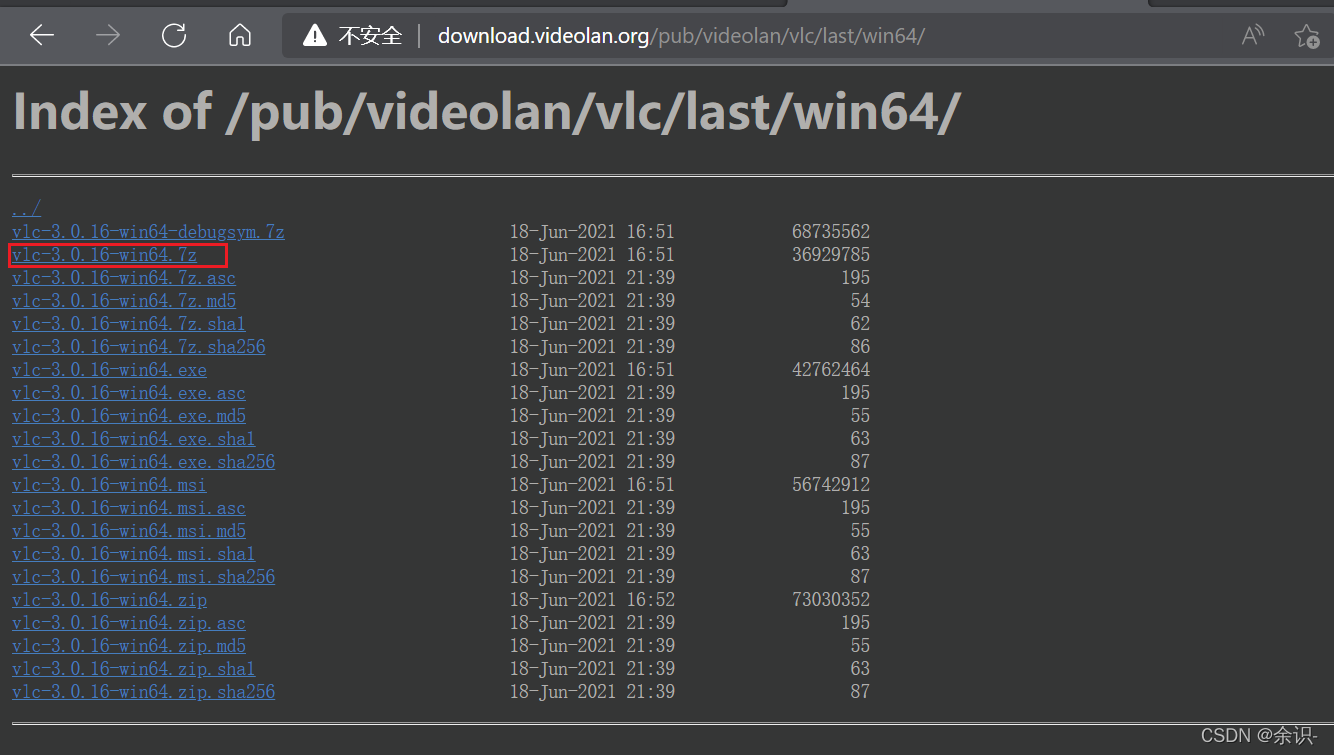Open the parent directory ../ link

pyautogui.click(x=26, y=208)
